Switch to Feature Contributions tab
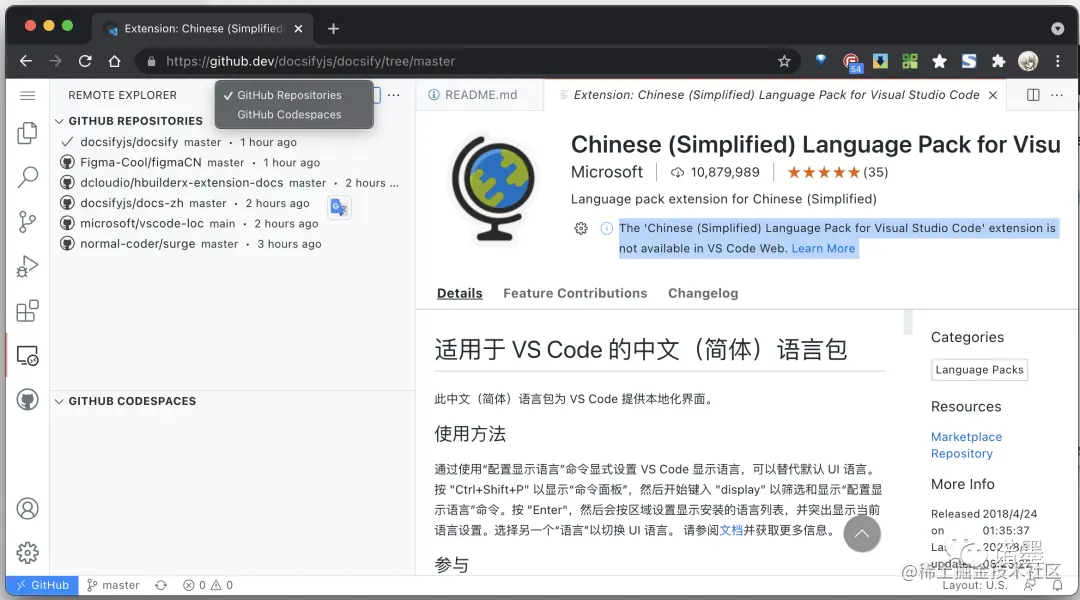The image size is (1080, 600). (575, 293)
